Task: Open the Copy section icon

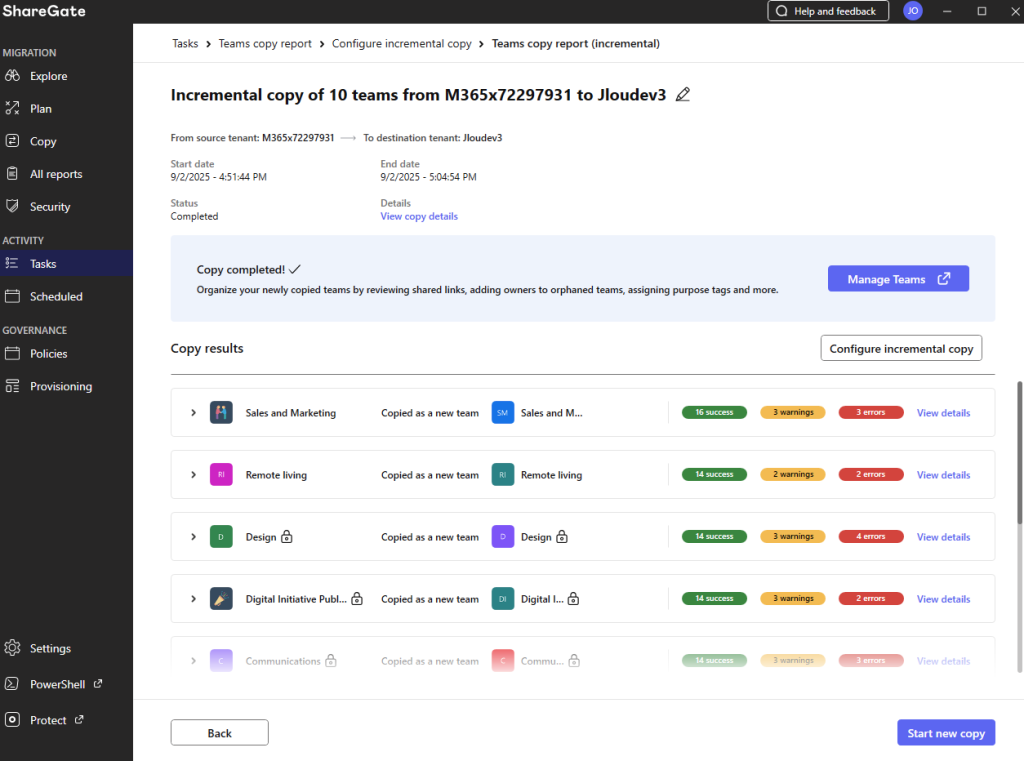Action: click(12, 140)
